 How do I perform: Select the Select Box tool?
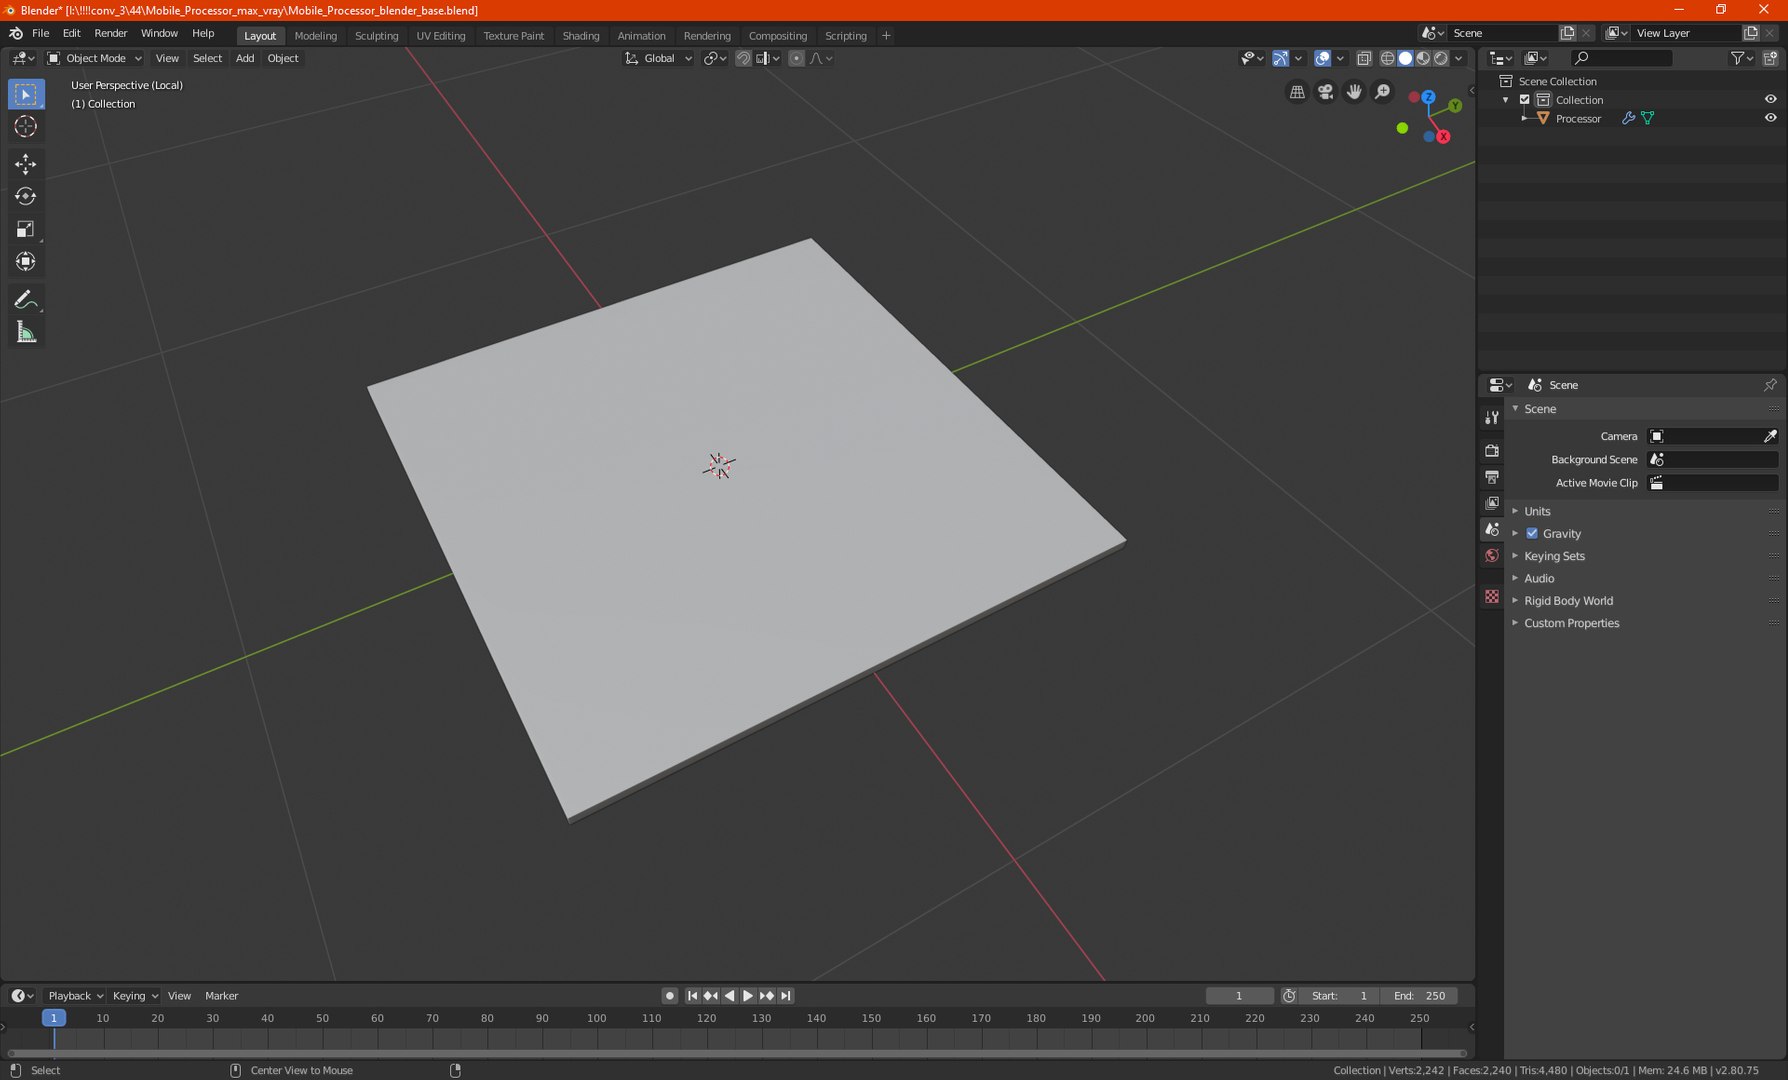point(26,94)
